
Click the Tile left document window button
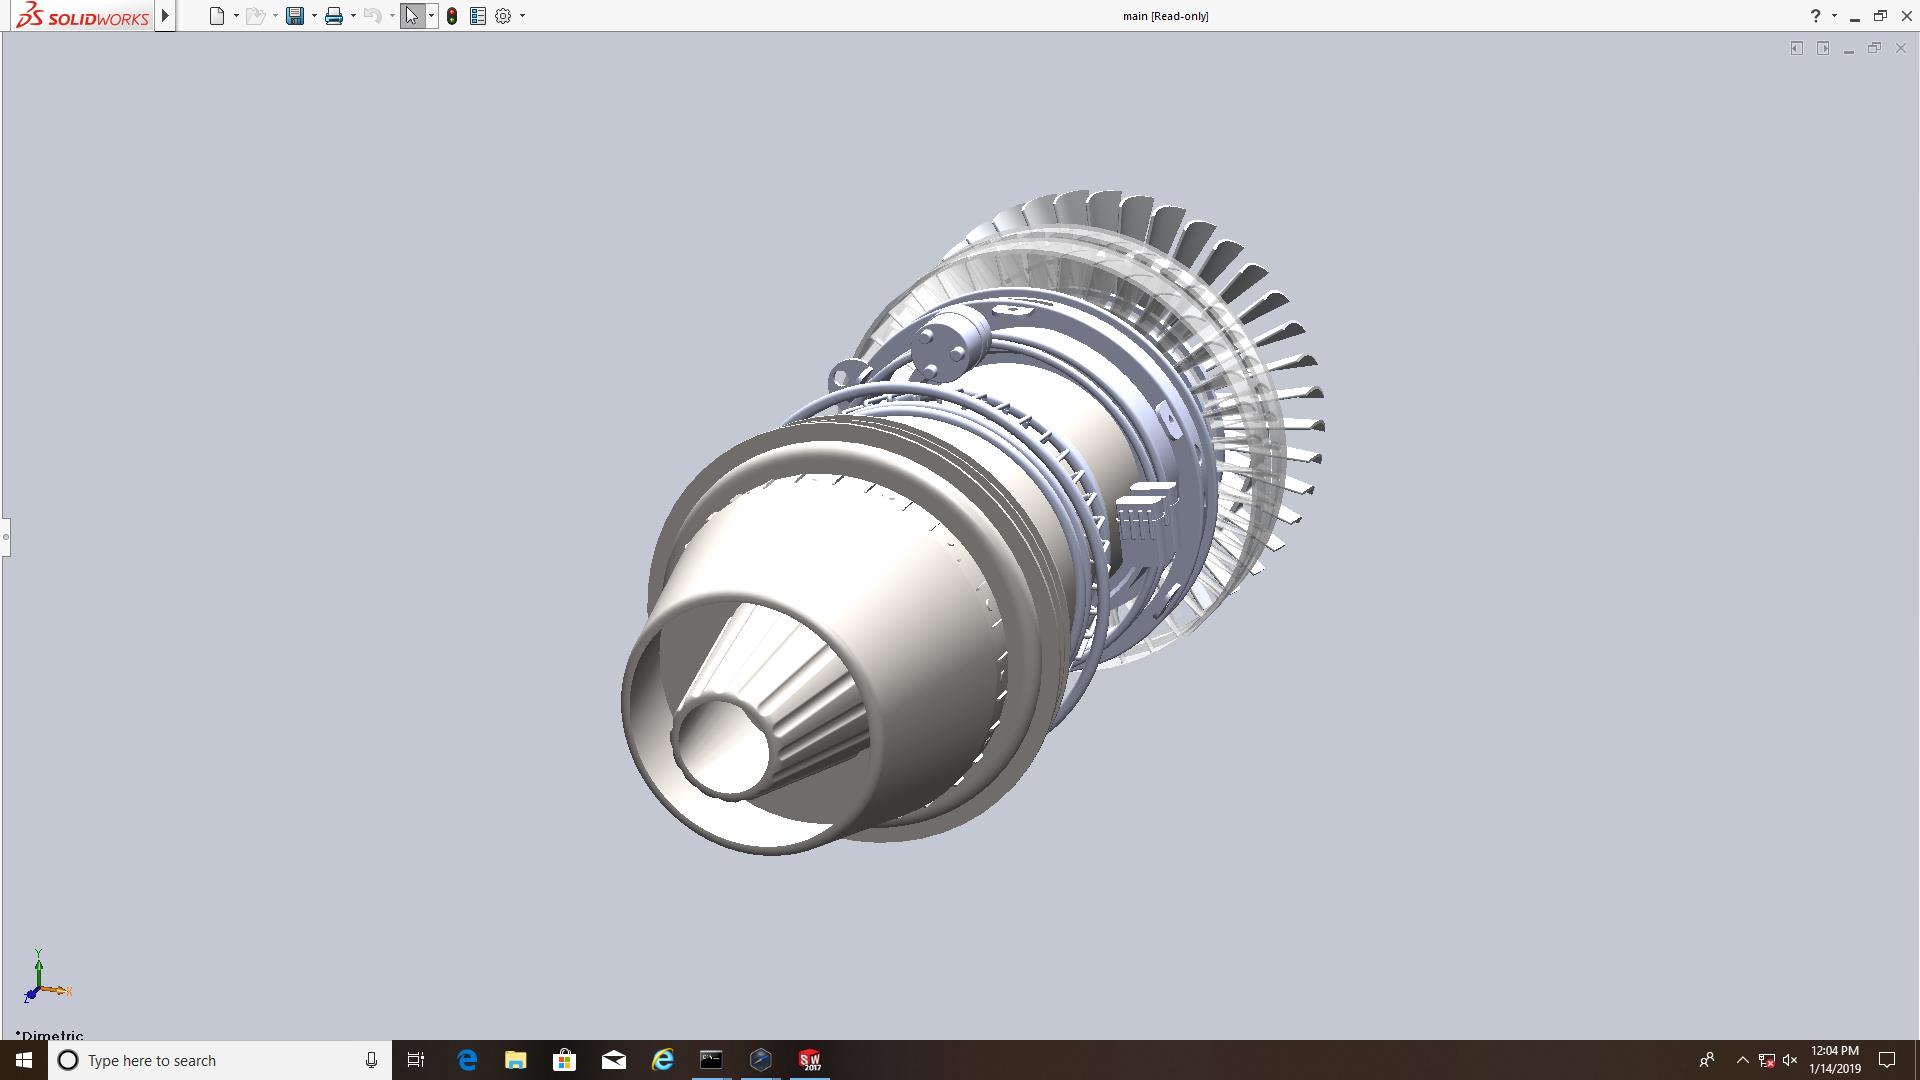click(x=1797, y=48)
